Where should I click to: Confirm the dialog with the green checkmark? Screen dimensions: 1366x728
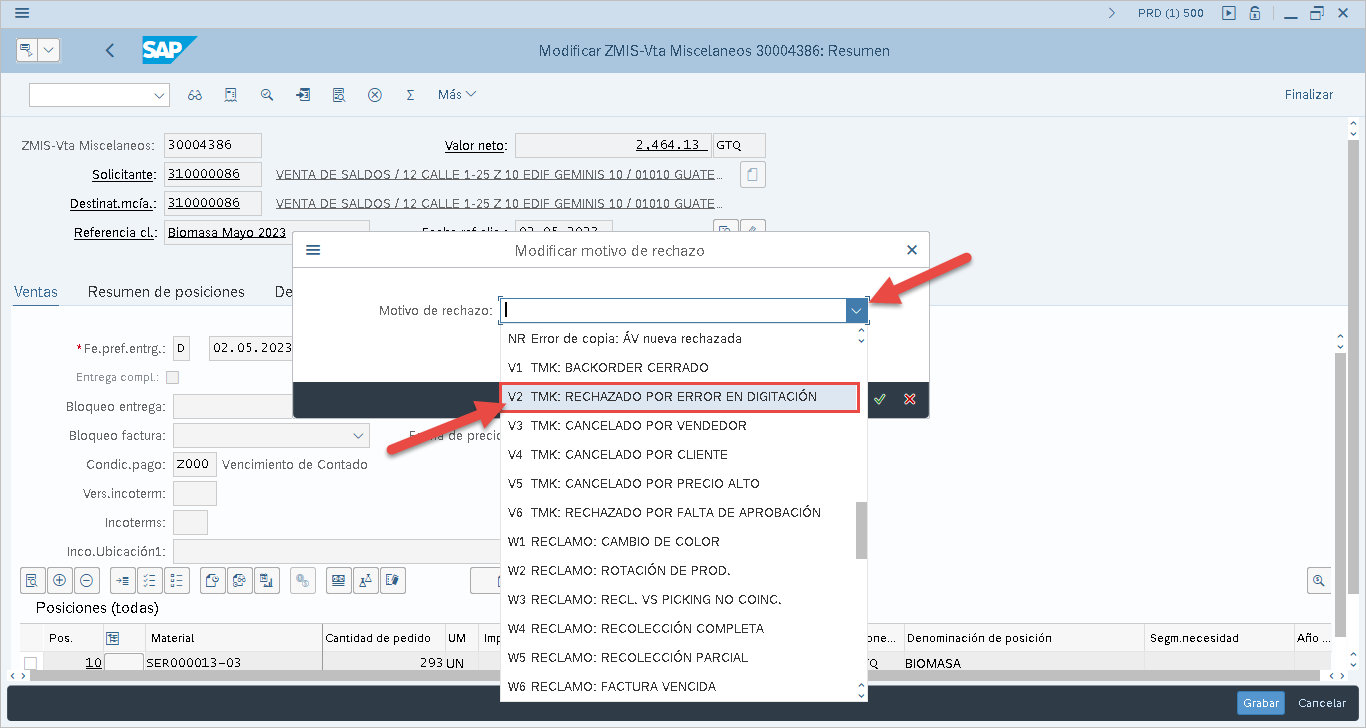pos(880,399)
